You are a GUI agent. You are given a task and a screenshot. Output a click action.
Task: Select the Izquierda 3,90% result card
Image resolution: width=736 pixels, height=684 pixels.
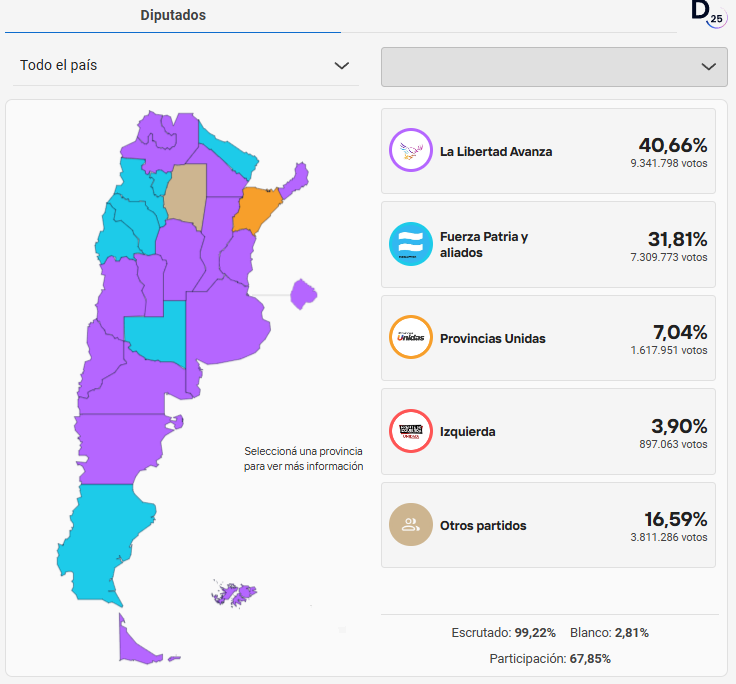tap(548, 431)
